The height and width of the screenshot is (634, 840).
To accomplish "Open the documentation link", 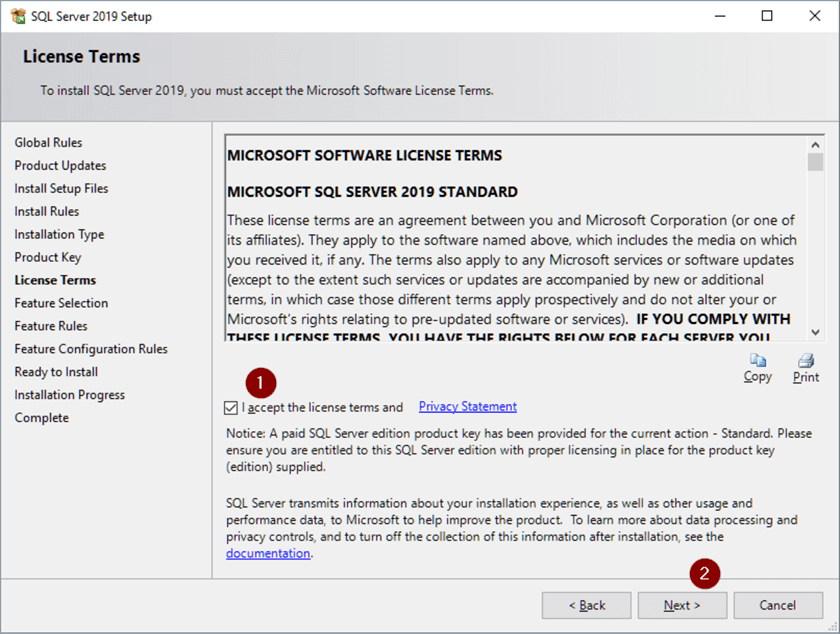I will click(268, 553).
